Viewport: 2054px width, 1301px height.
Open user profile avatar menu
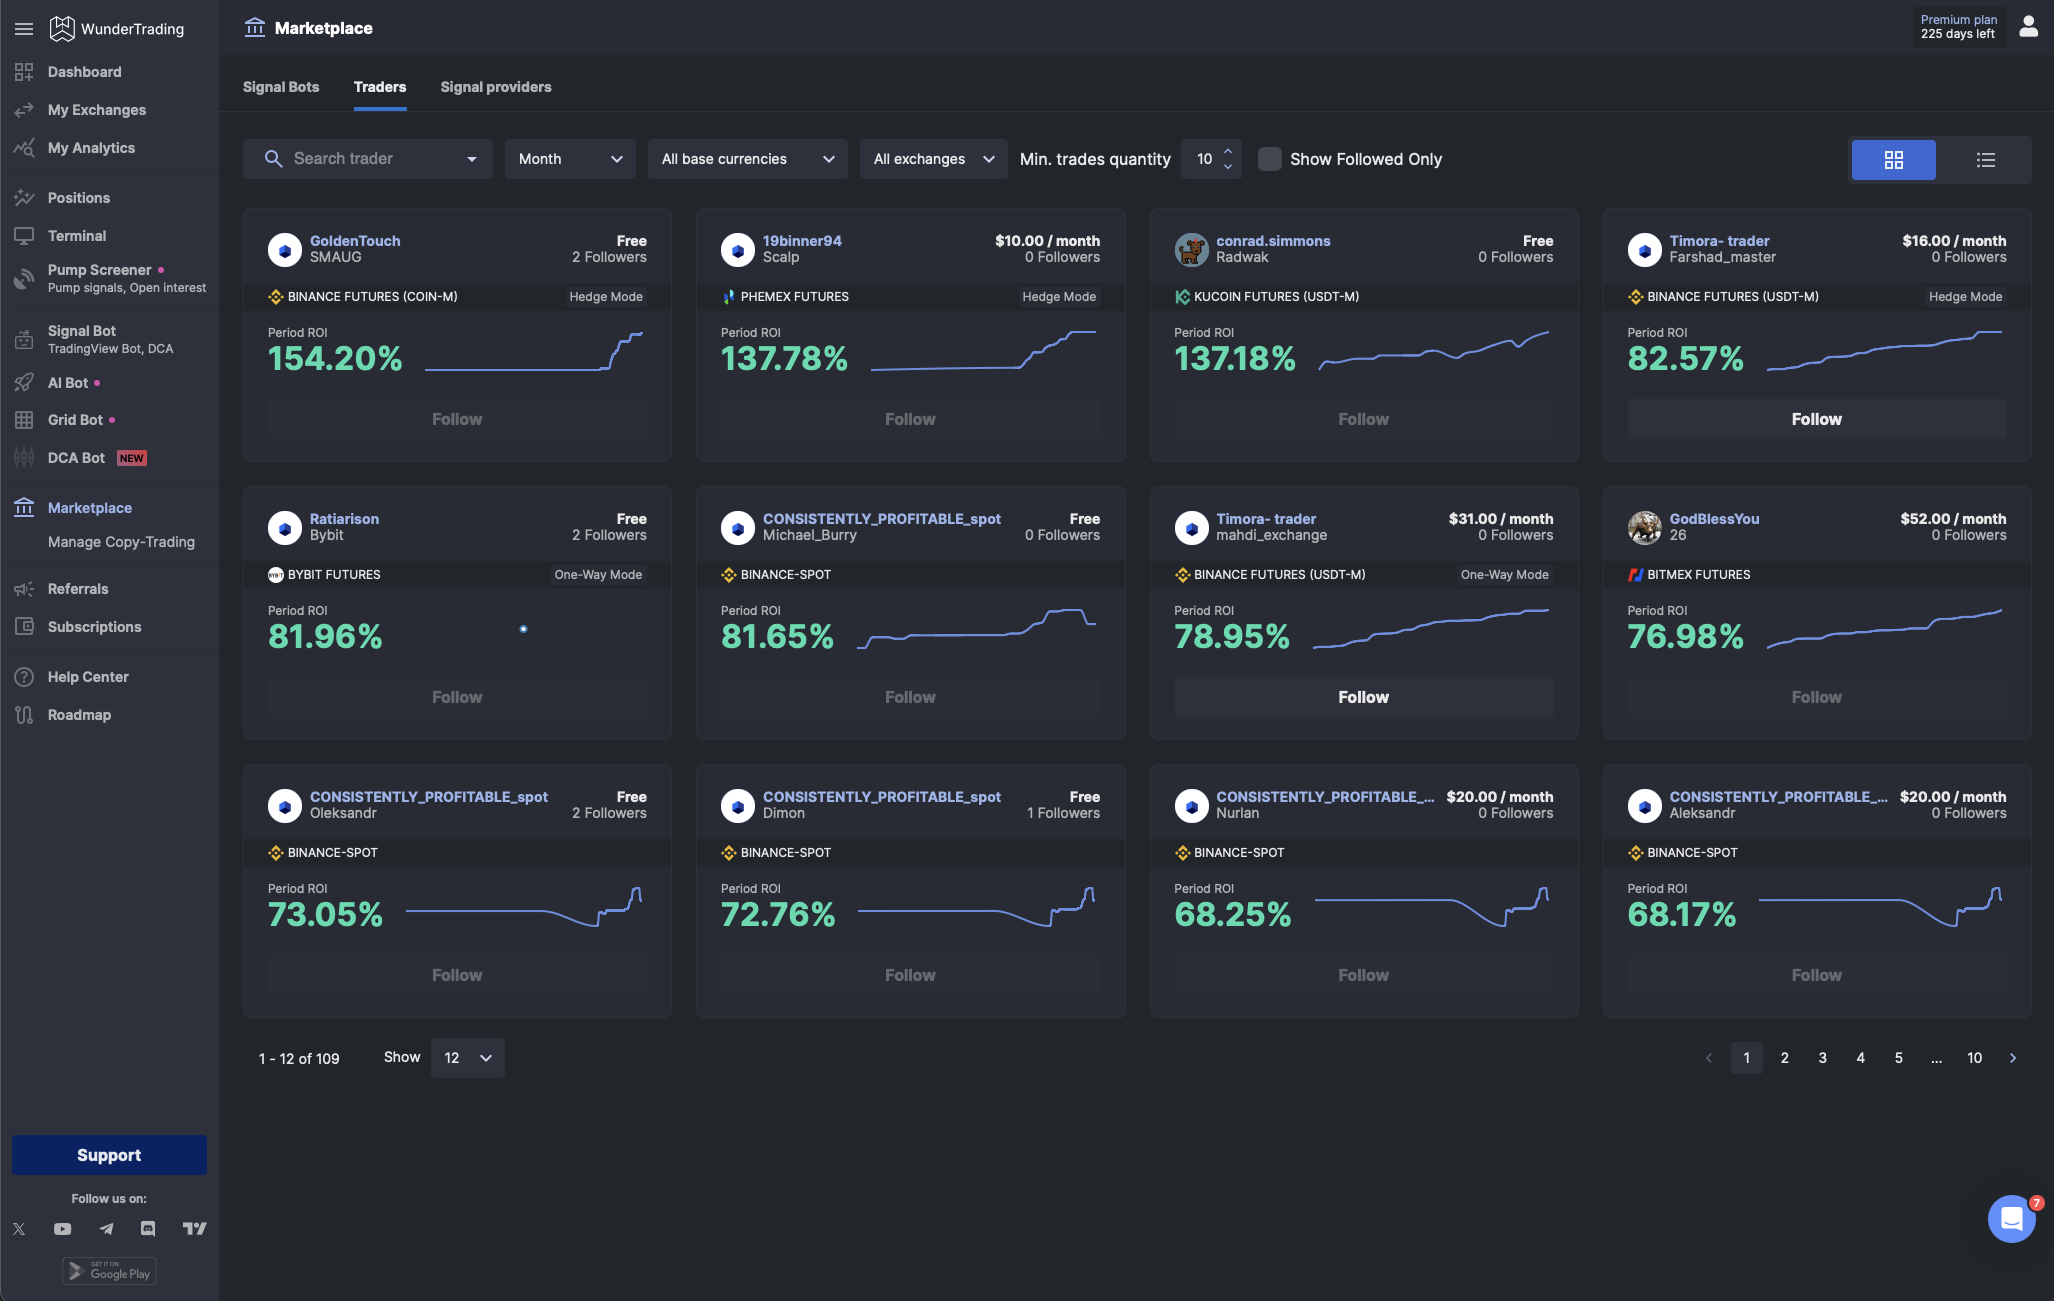[2028, 27]
